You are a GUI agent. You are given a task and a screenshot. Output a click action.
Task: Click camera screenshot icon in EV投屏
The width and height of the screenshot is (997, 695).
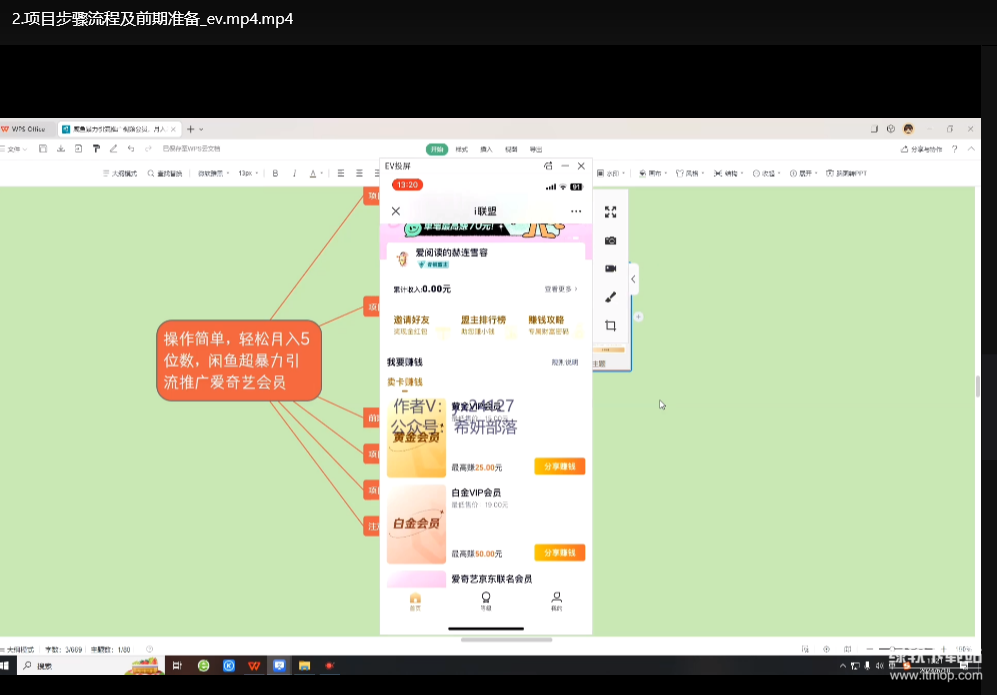[x=610, y=240]
